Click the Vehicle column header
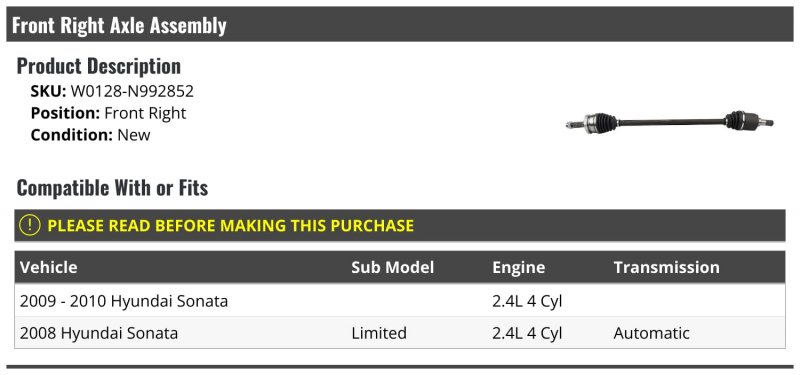The height and width of the screenshot is (375, 800). pos(48,267)
